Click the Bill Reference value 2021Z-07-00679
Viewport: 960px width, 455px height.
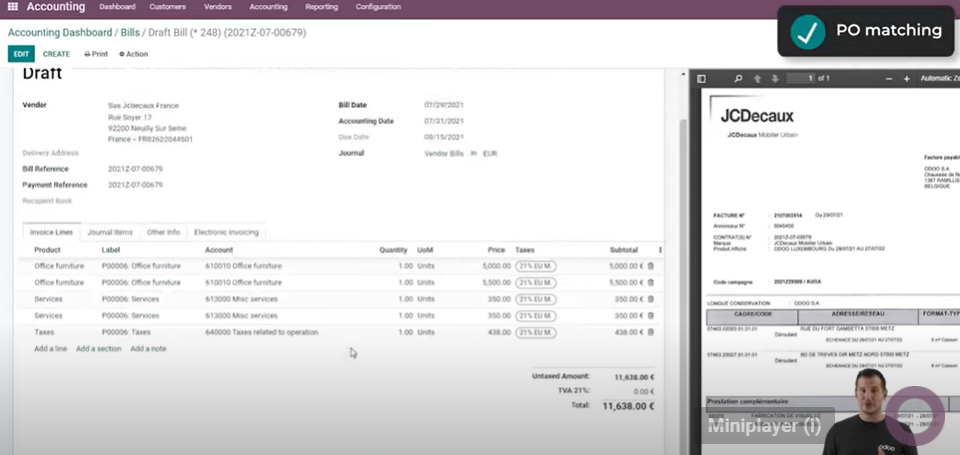tap(135, 169)
